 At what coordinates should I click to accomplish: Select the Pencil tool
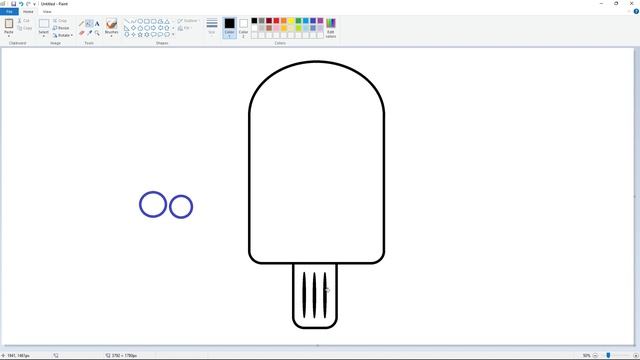(81, 24)
